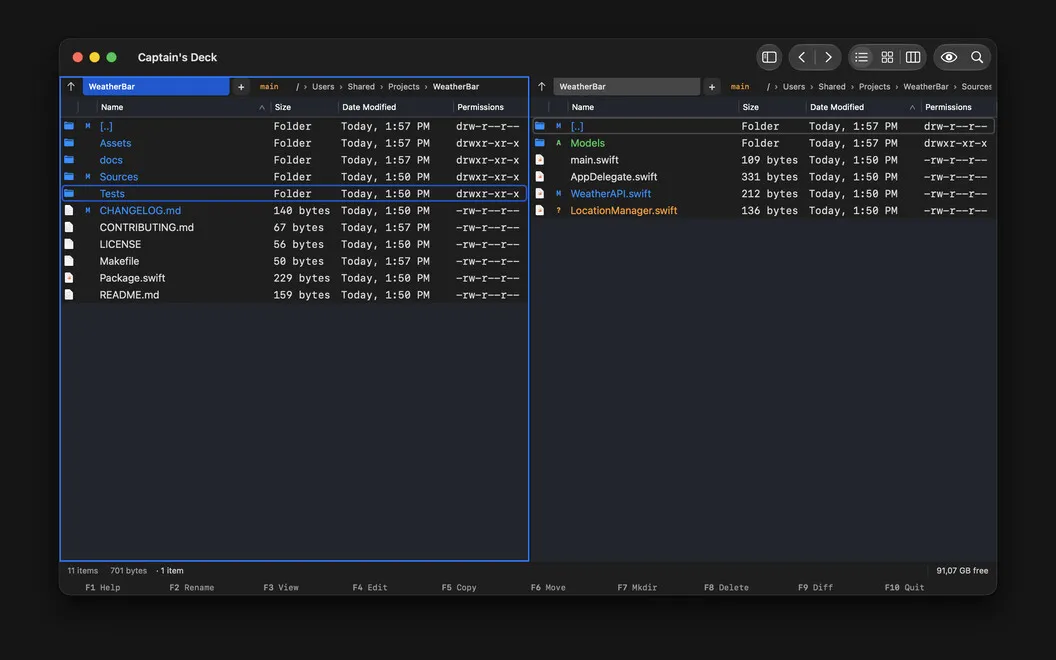Click git added badge beside Models
1056x660 pixels.
click(x=558, y=143)
